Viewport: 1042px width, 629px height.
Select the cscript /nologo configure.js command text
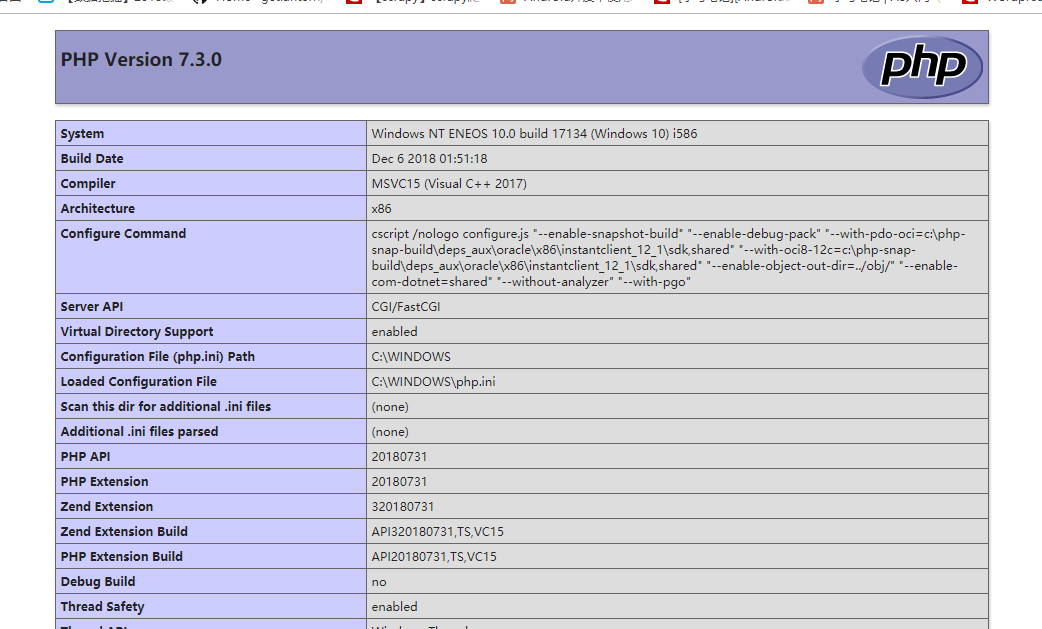click(668, 258)
